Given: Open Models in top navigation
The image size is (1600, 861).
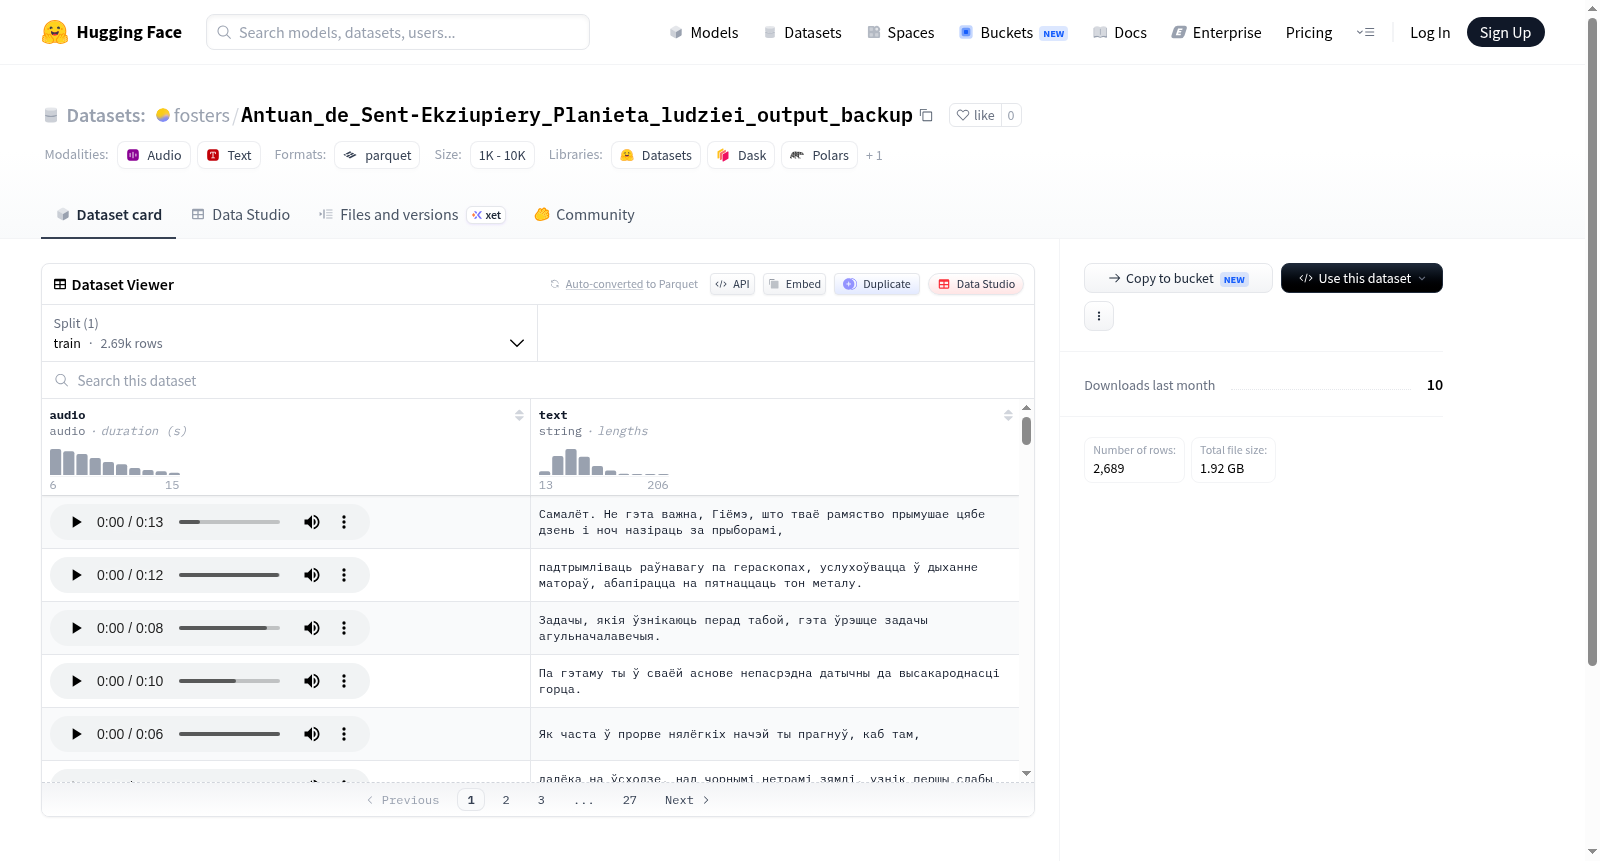Looking at the screenshot, I should pos(704,32).
